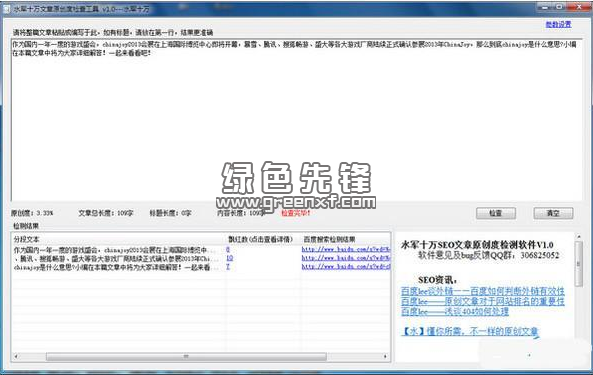
Task: Open the 谈谈404如何处理 link
Action: click(x=455, y=311)
